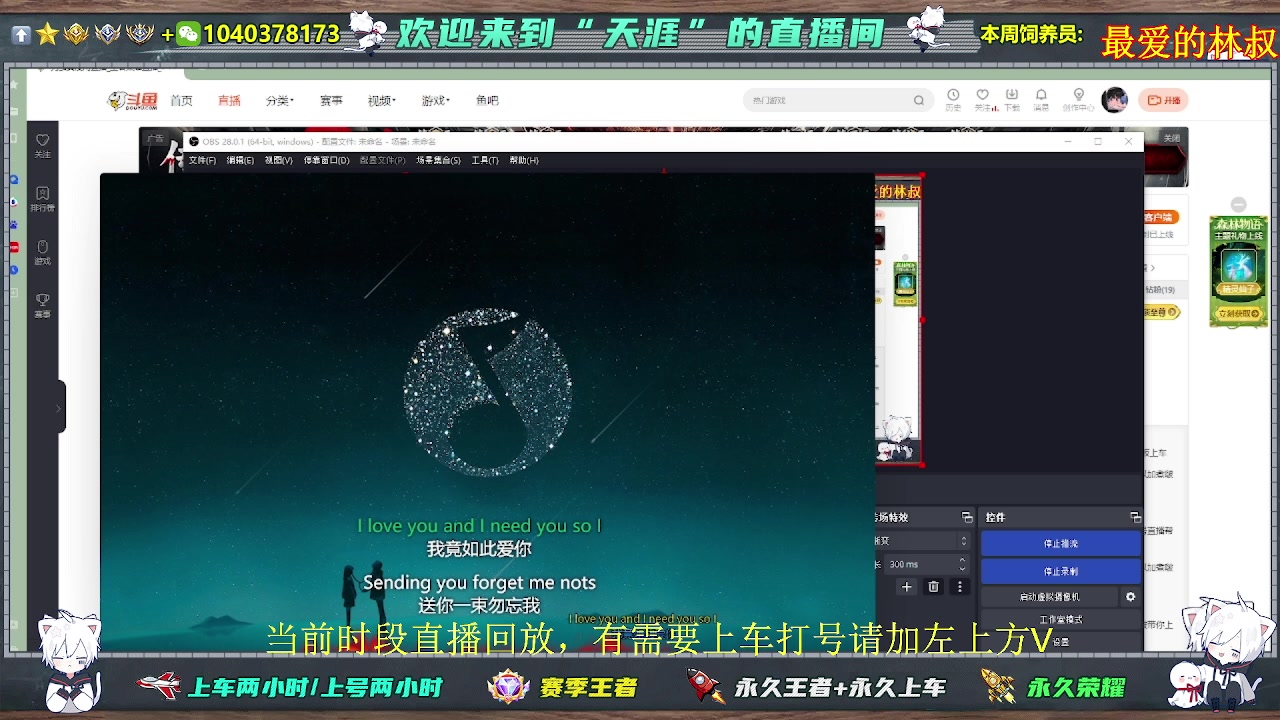Image resolution: width=1280 pixels, height=720 pixels.
Task: Collapse the forest ad with minus icon
Action: point(1239,204)
